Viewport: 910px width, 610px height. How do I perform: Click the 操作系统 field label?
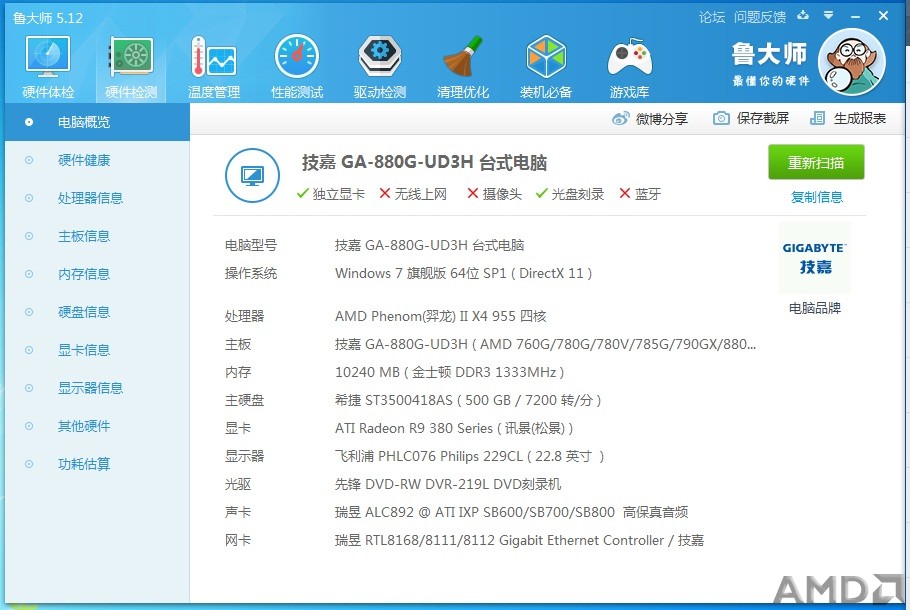coord(251,273)
